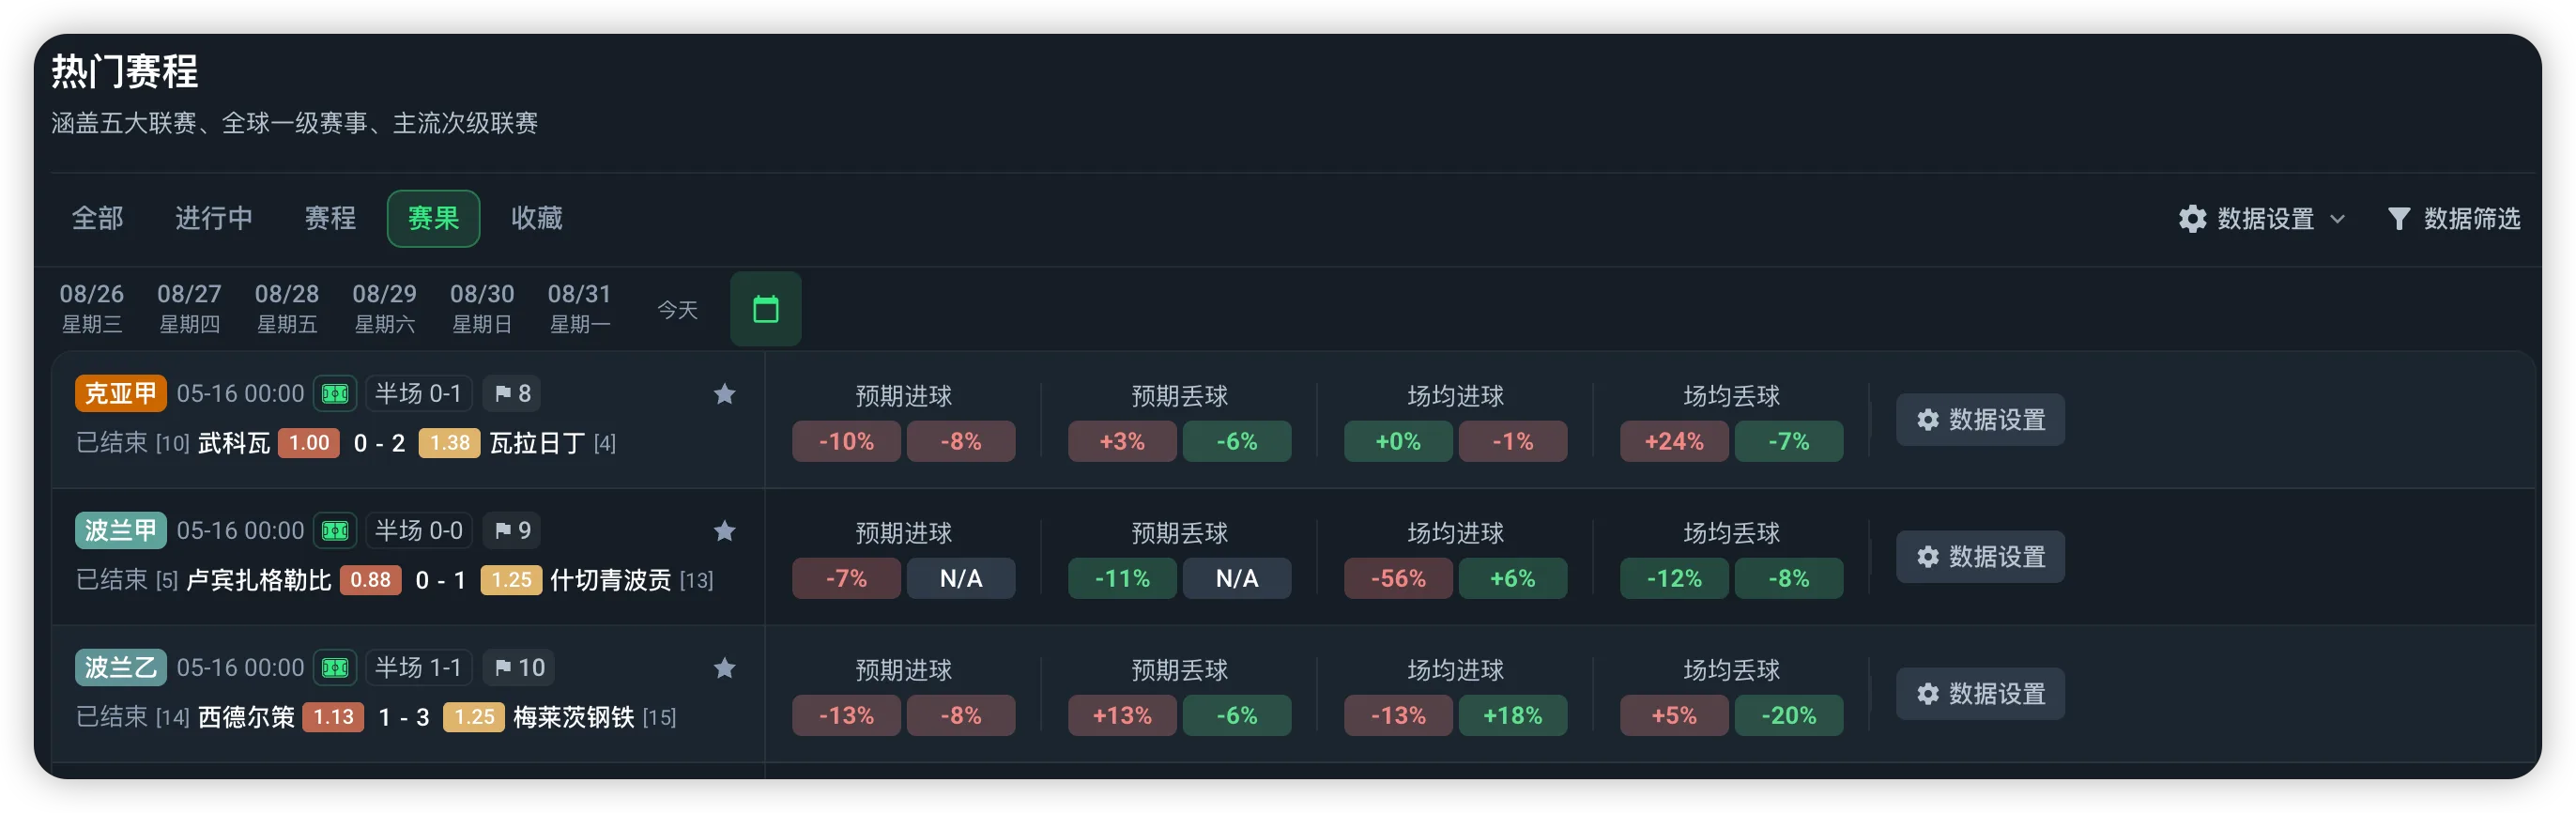Screen dimensions: 2576x813
Task: Switch to the 进行中 tab
Action: point(214,218)
